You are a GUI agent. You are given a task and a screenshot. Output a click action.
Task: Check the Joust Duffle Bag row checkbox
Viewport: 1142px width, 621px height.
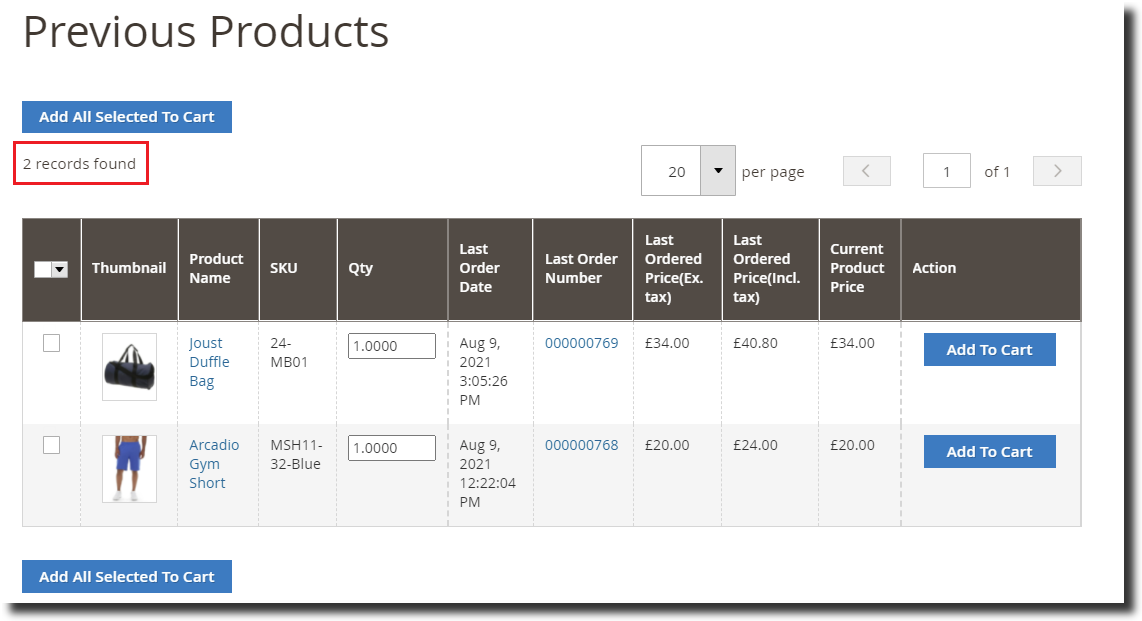[x=51, y=343]
